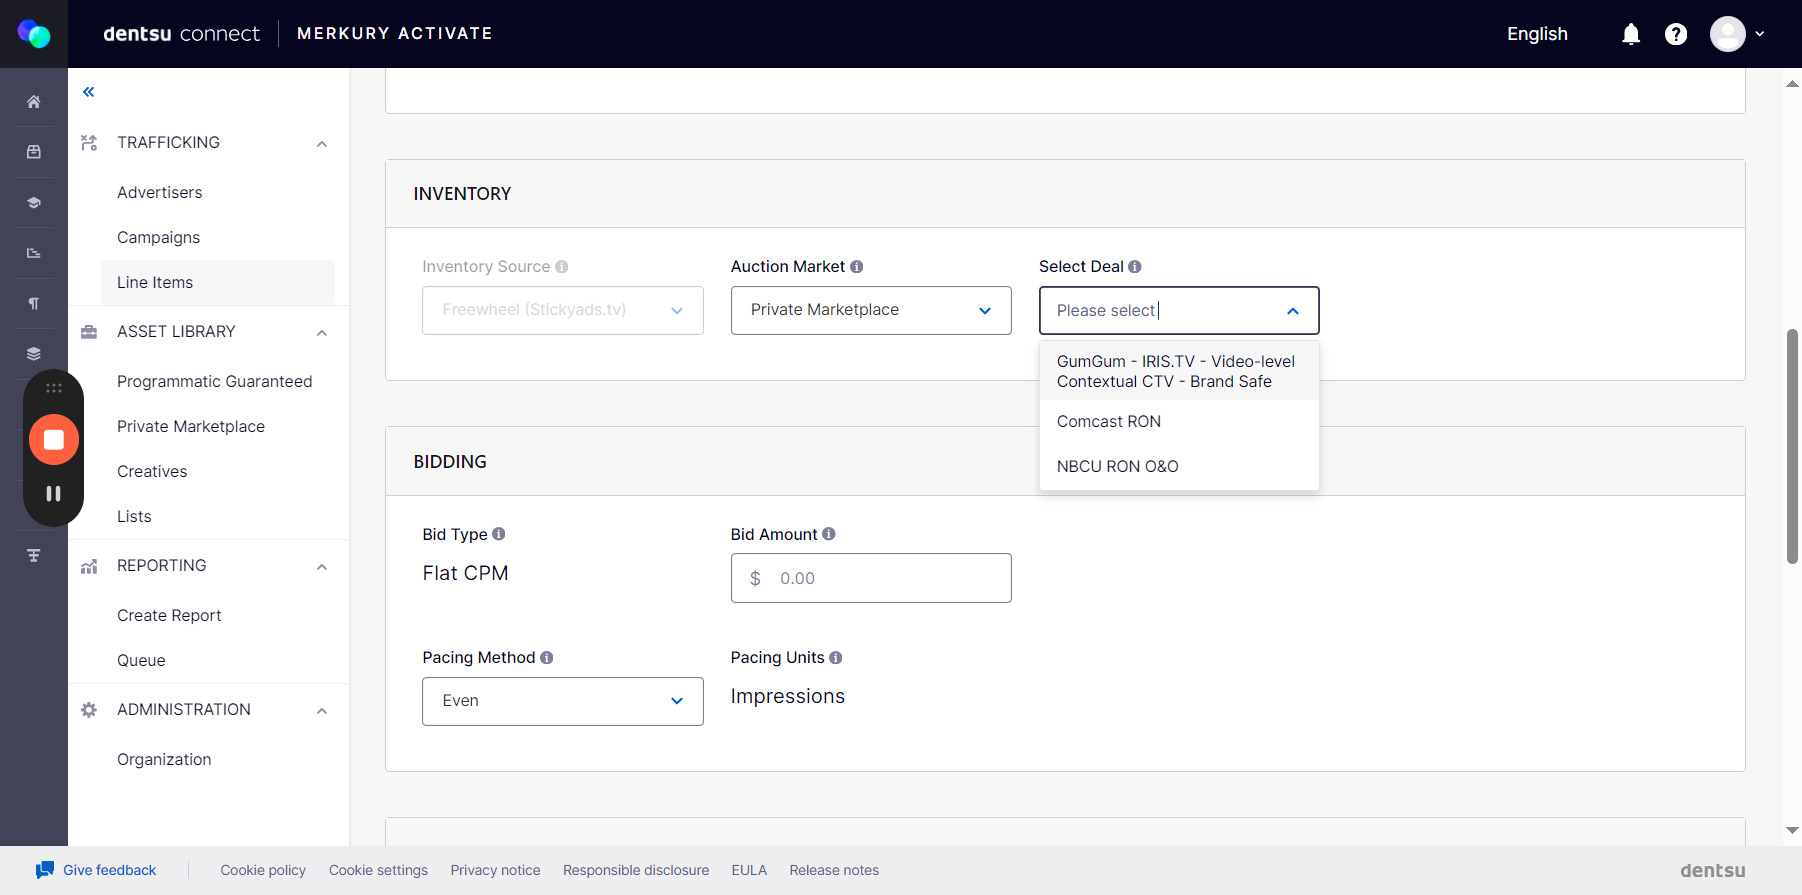Select NBCU RON O&O deal option

1179,467
